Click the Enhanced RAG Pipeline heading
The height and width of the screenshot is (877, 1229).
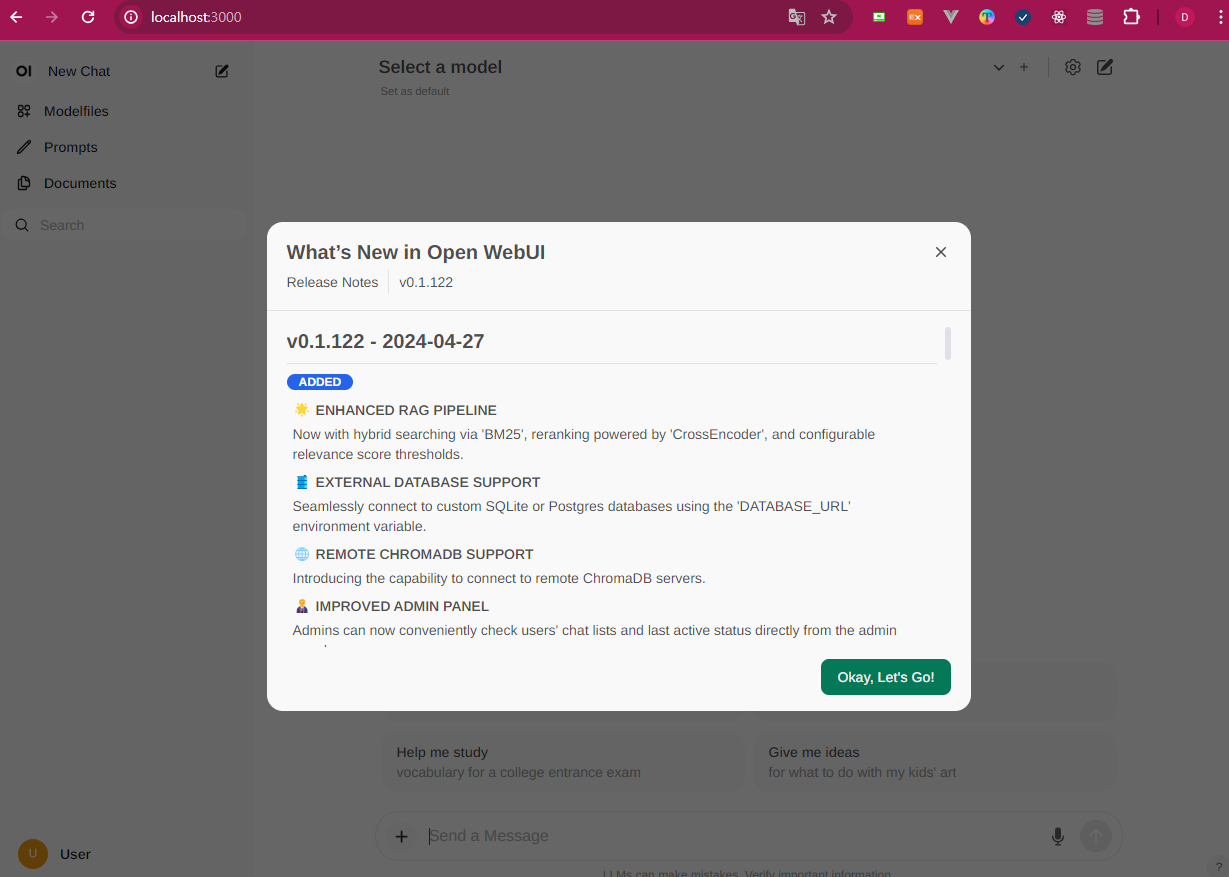(406, 410)
